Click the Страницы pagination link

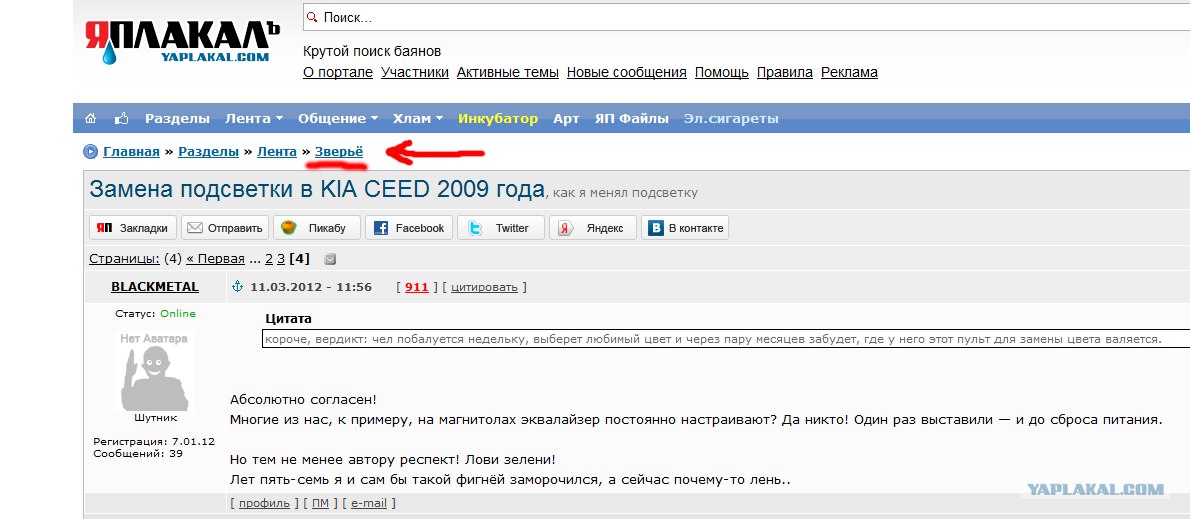(x=124, y=259)
